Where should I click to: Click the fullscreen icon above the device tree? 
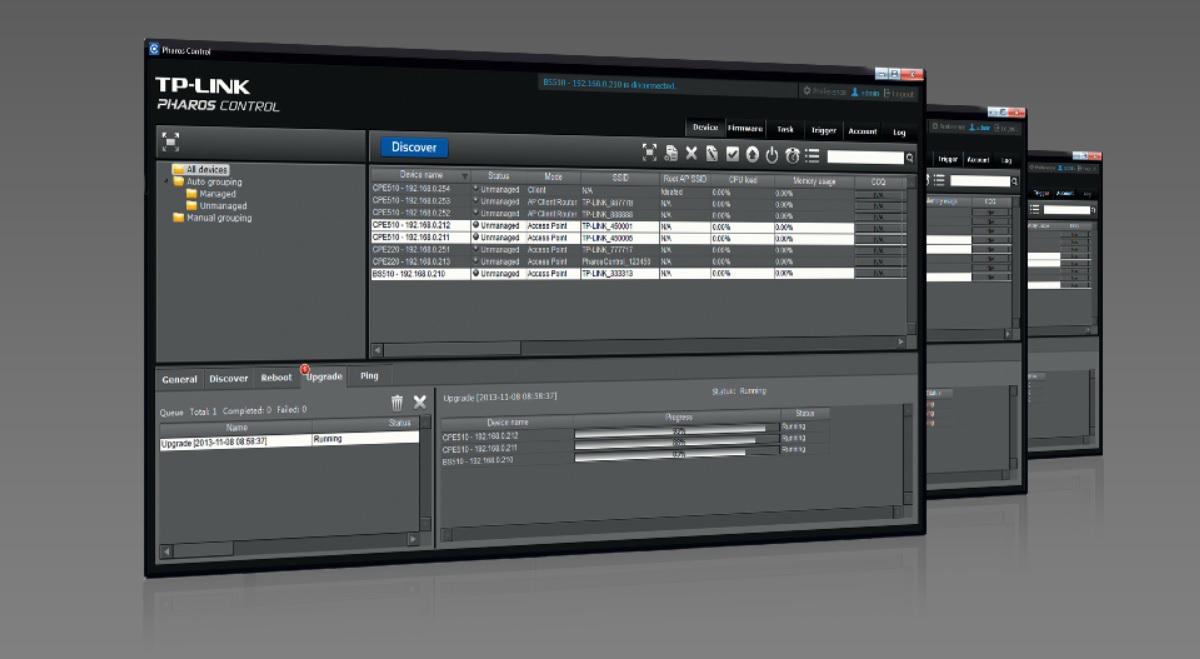[171, 142]
